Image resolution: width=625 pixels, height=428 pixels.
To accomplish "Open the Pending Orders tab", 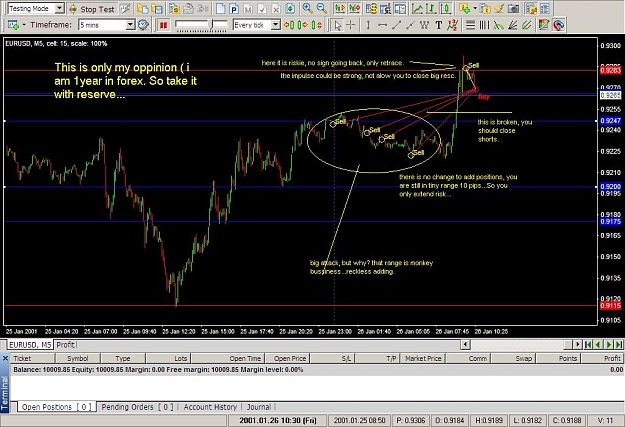I will (137, 407).
